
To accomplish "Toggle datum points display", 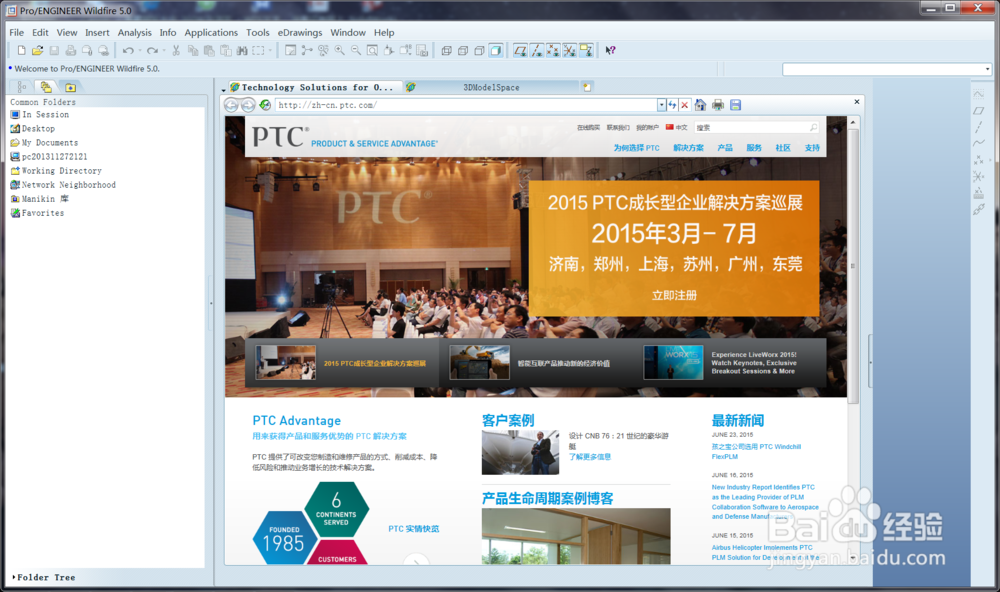I will click(x=553, y=50).
